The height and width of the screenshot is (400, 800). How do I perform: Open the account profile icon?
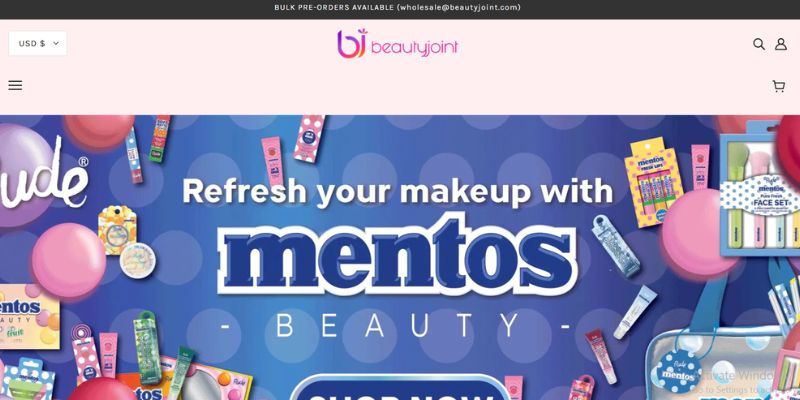pos(781,44)
